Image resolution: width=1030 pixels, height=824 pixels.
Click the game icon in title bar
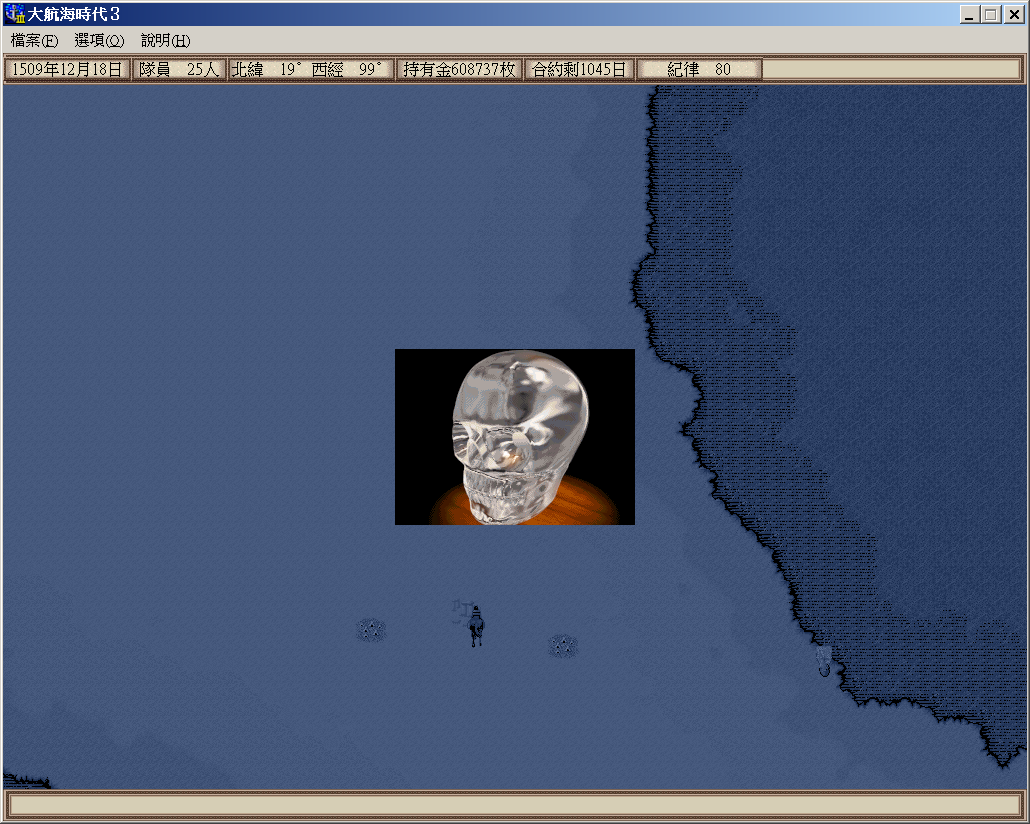pos(14,15)
